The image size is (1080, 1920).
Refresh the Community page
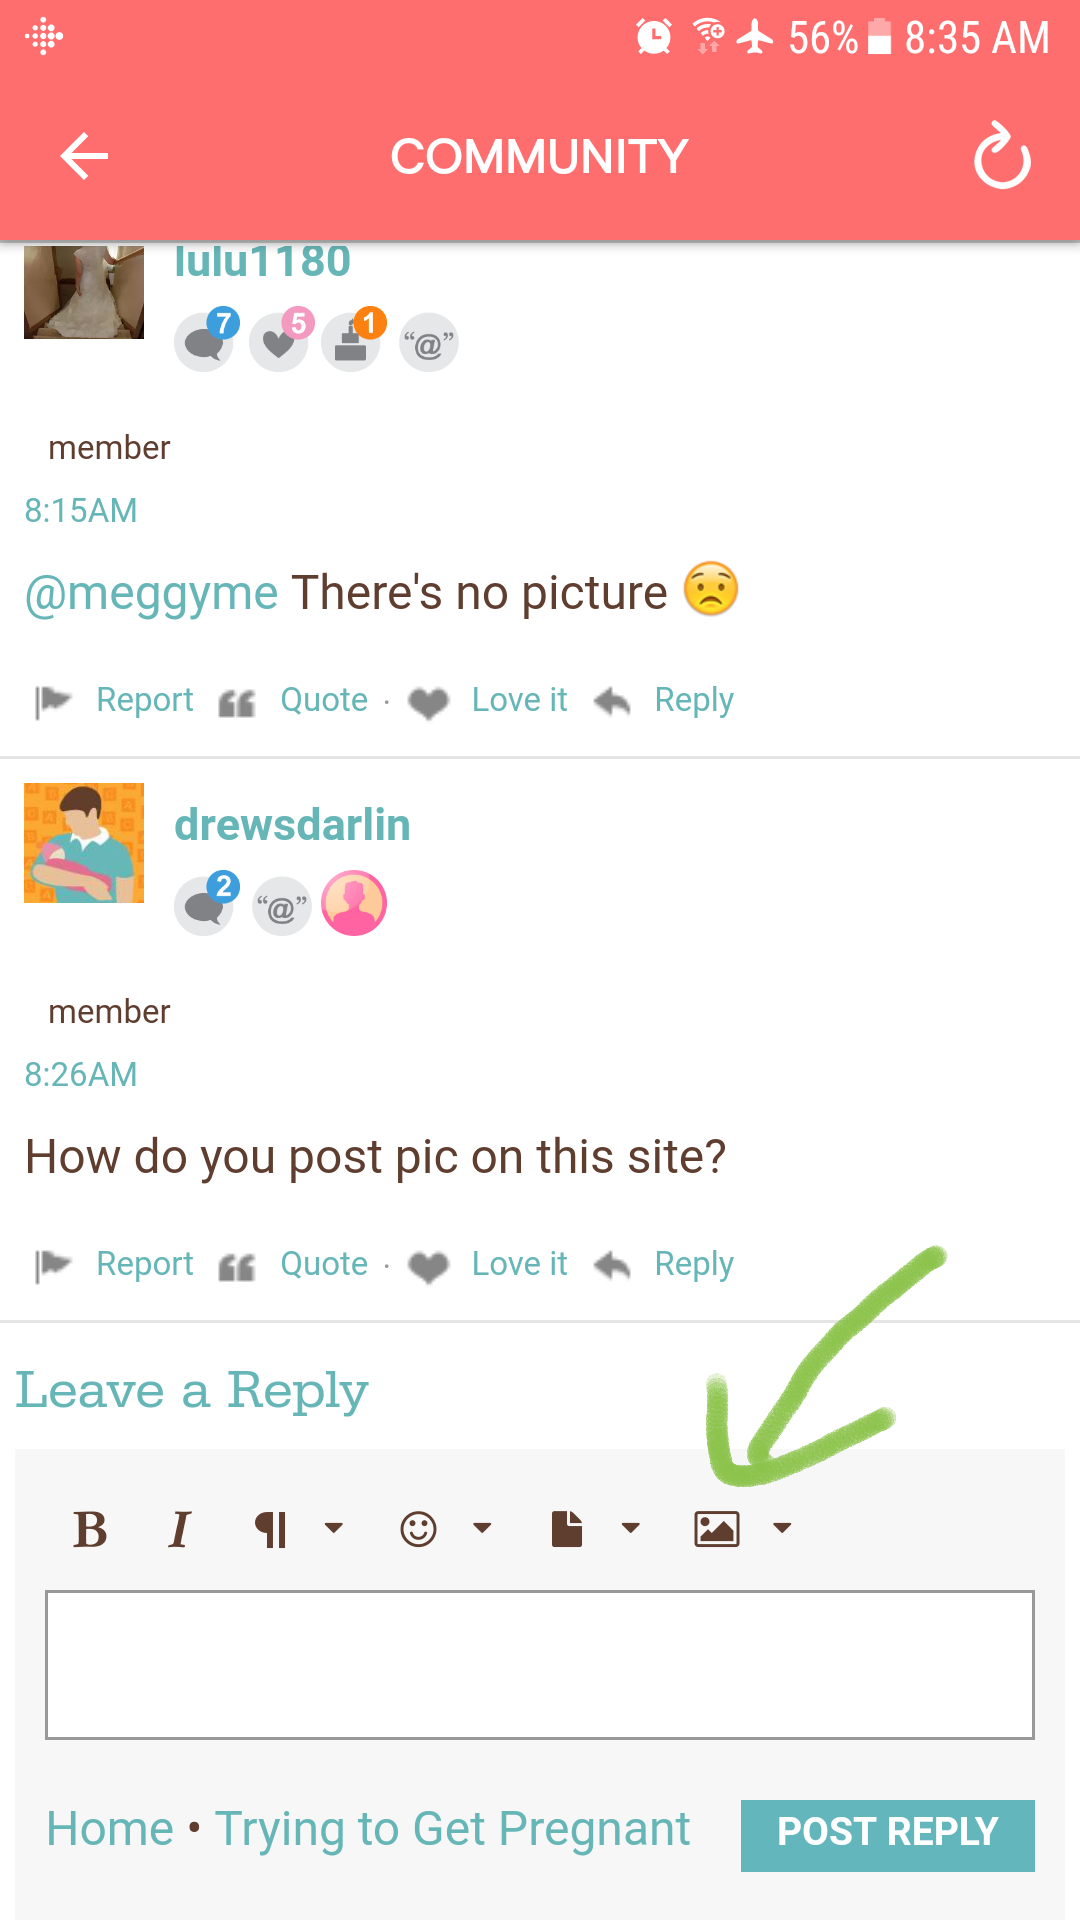[x=1002, y=156]
